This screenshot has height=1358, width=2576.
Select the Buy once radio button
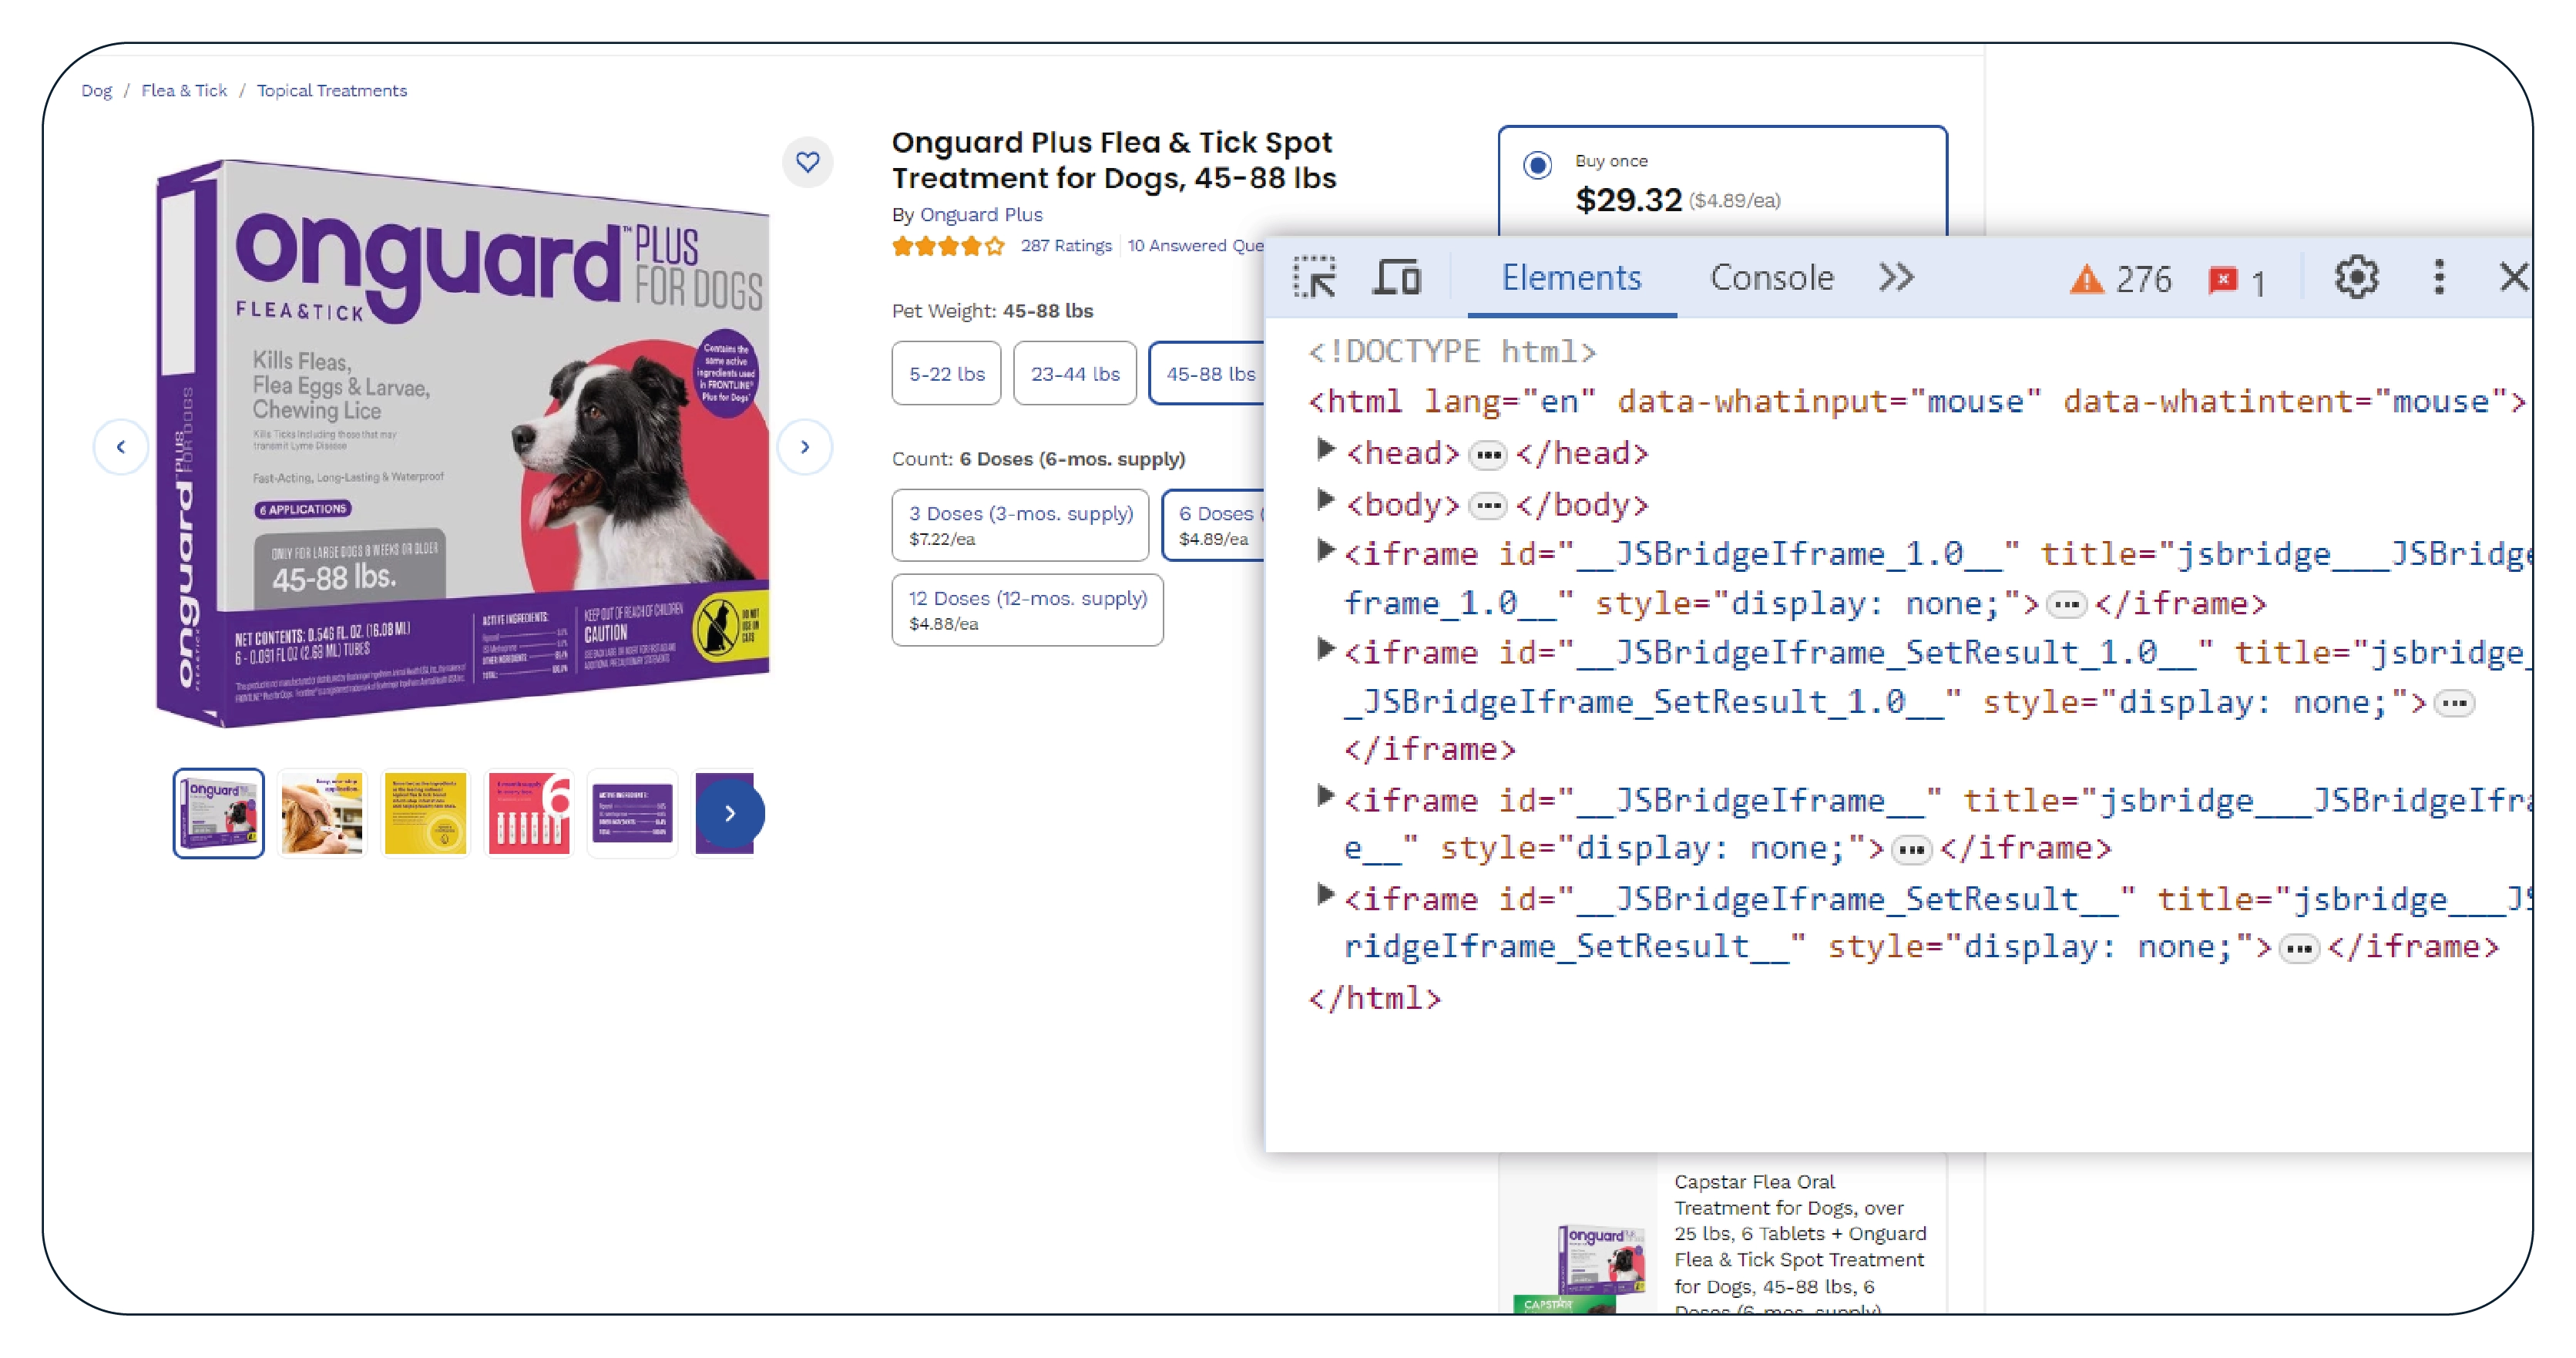1537,165
